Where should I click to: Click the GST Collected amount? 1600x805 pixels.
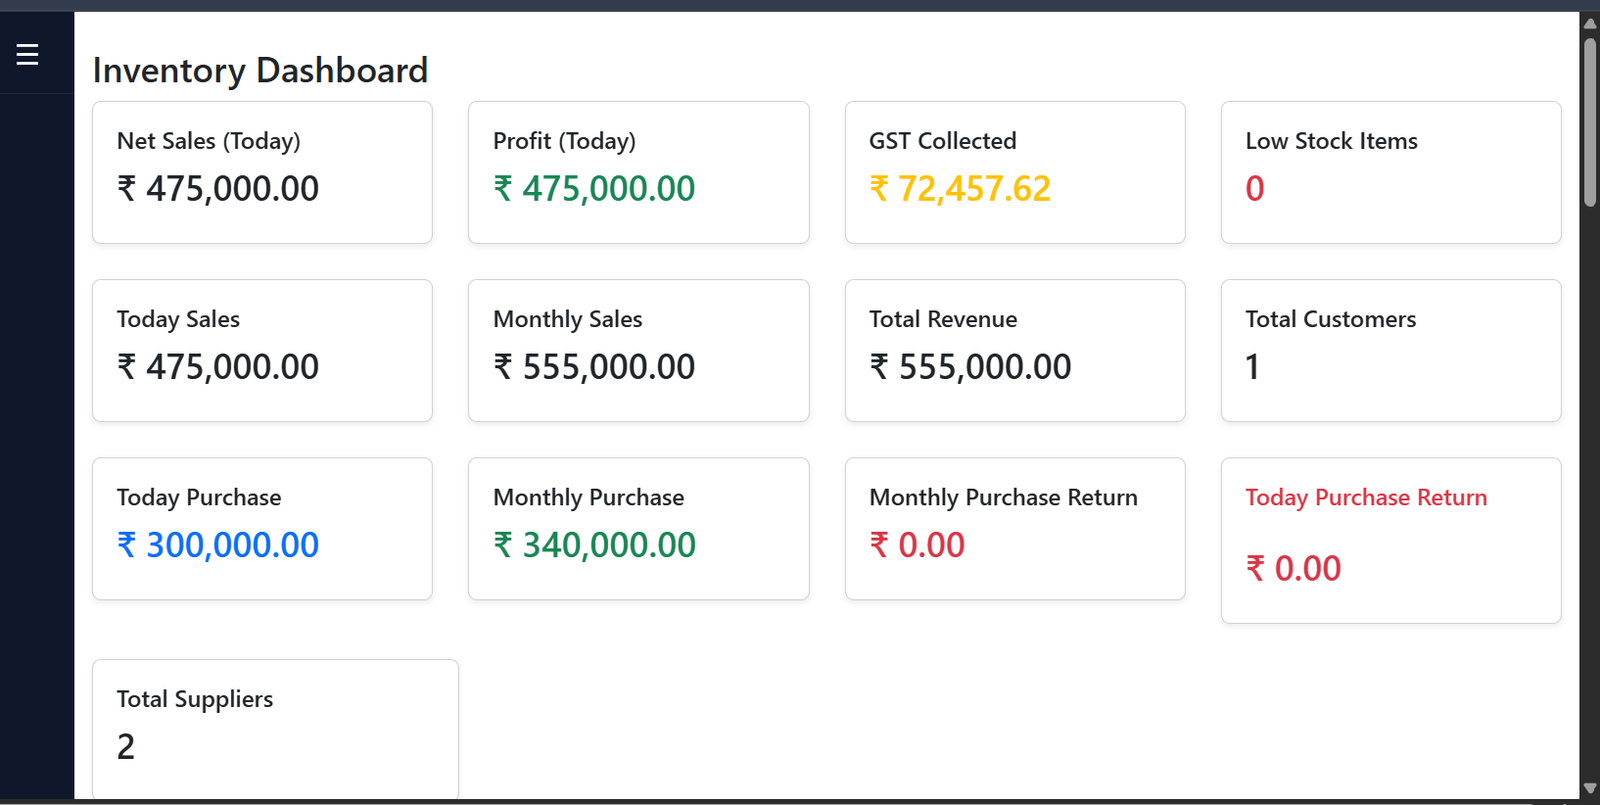pos(960,189)
